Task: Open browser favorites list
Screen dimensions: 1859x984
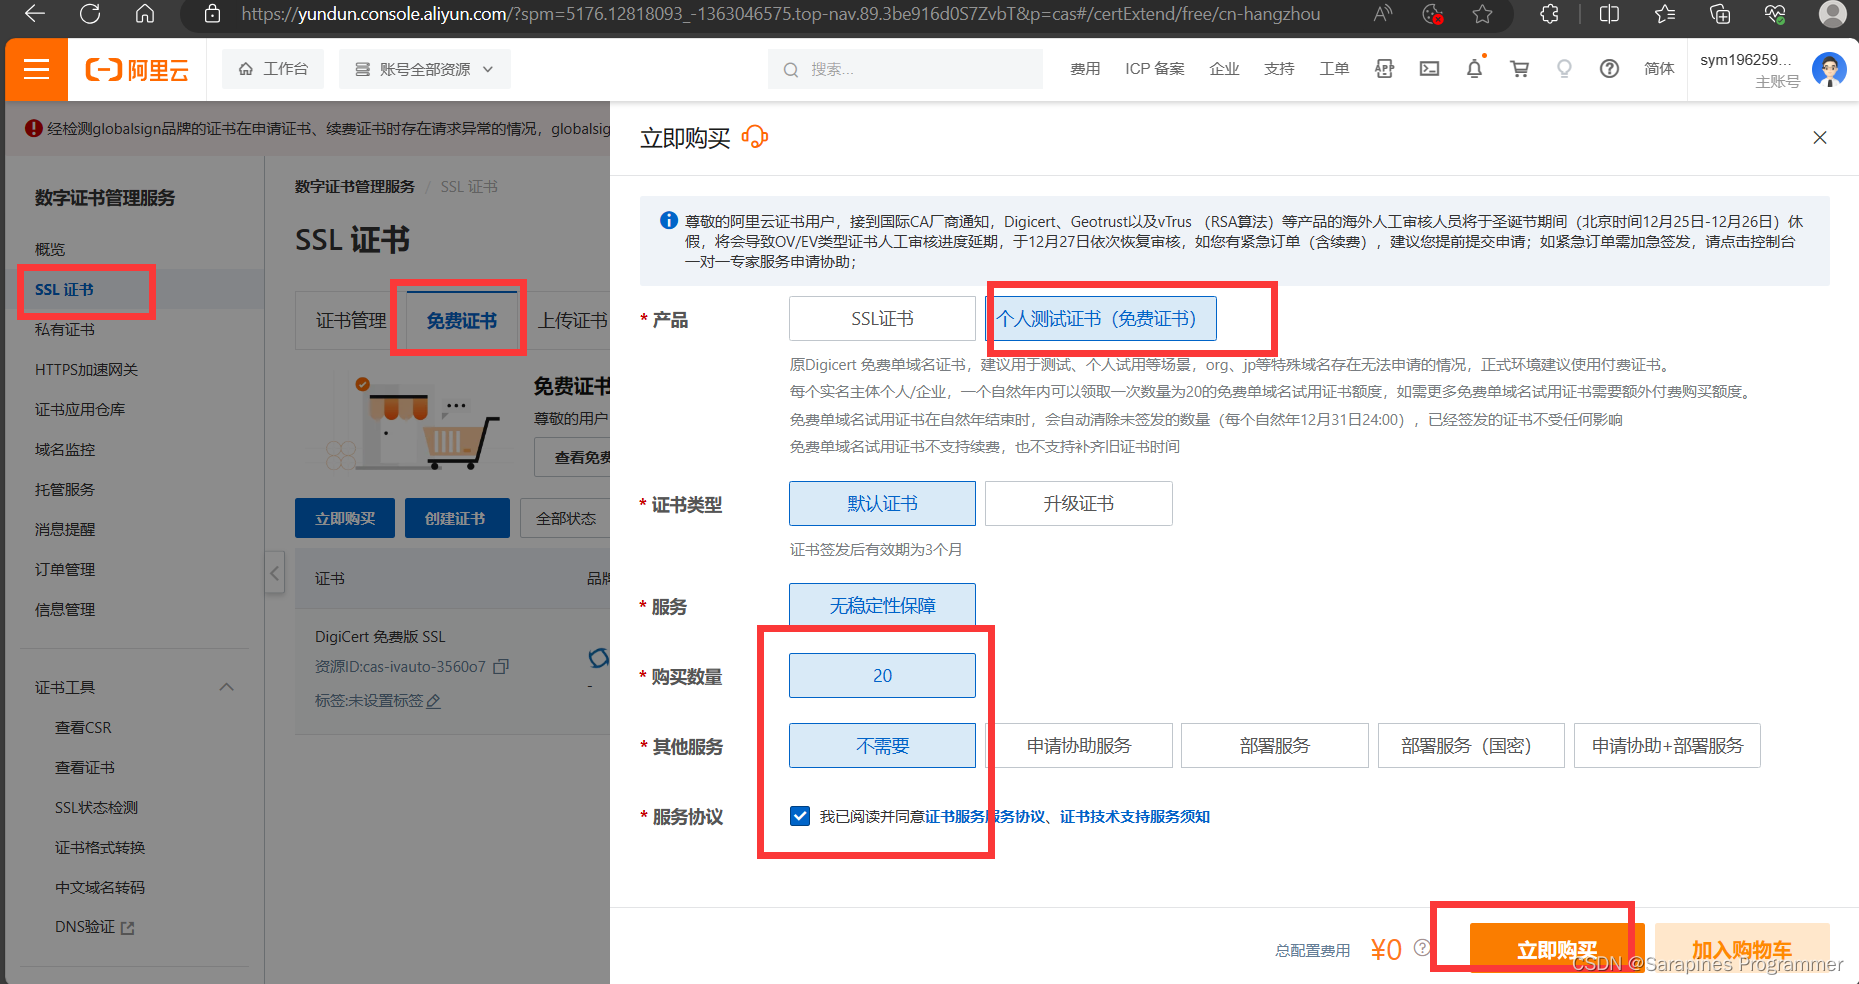Action: click(x=1665, y=14)
